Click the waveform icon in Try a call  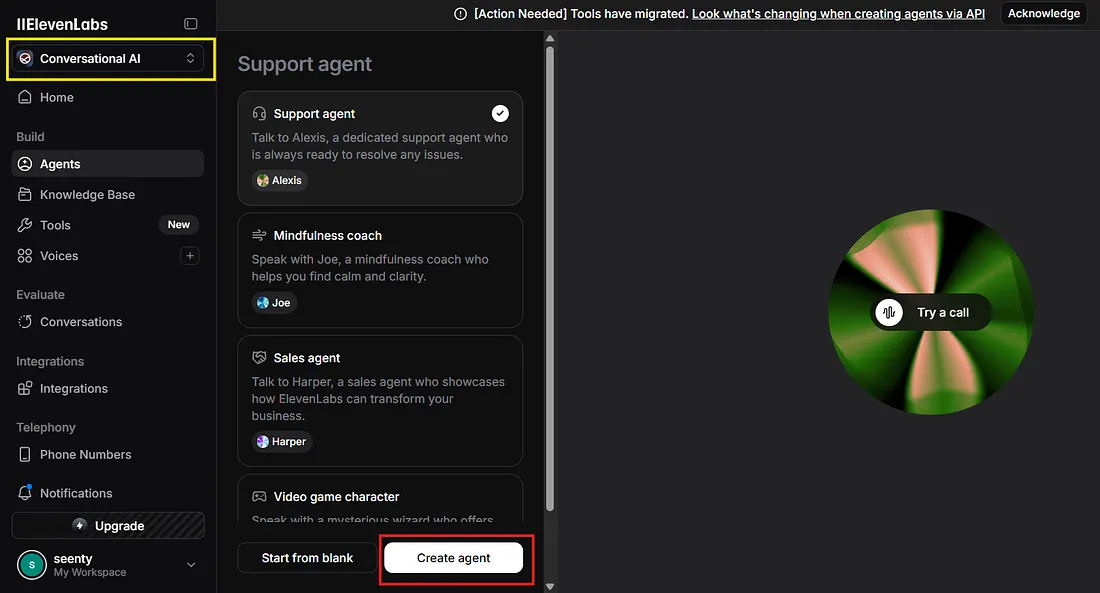(x=890, y=312)
